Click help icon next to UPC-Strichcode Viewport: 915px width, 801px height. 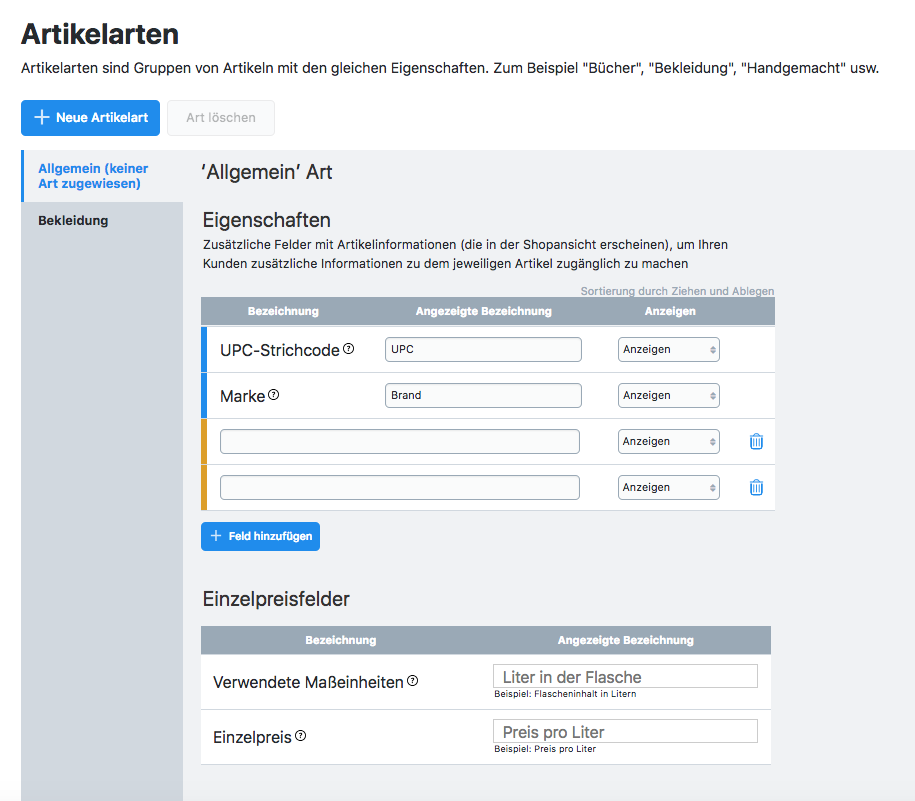click(349, 349)
